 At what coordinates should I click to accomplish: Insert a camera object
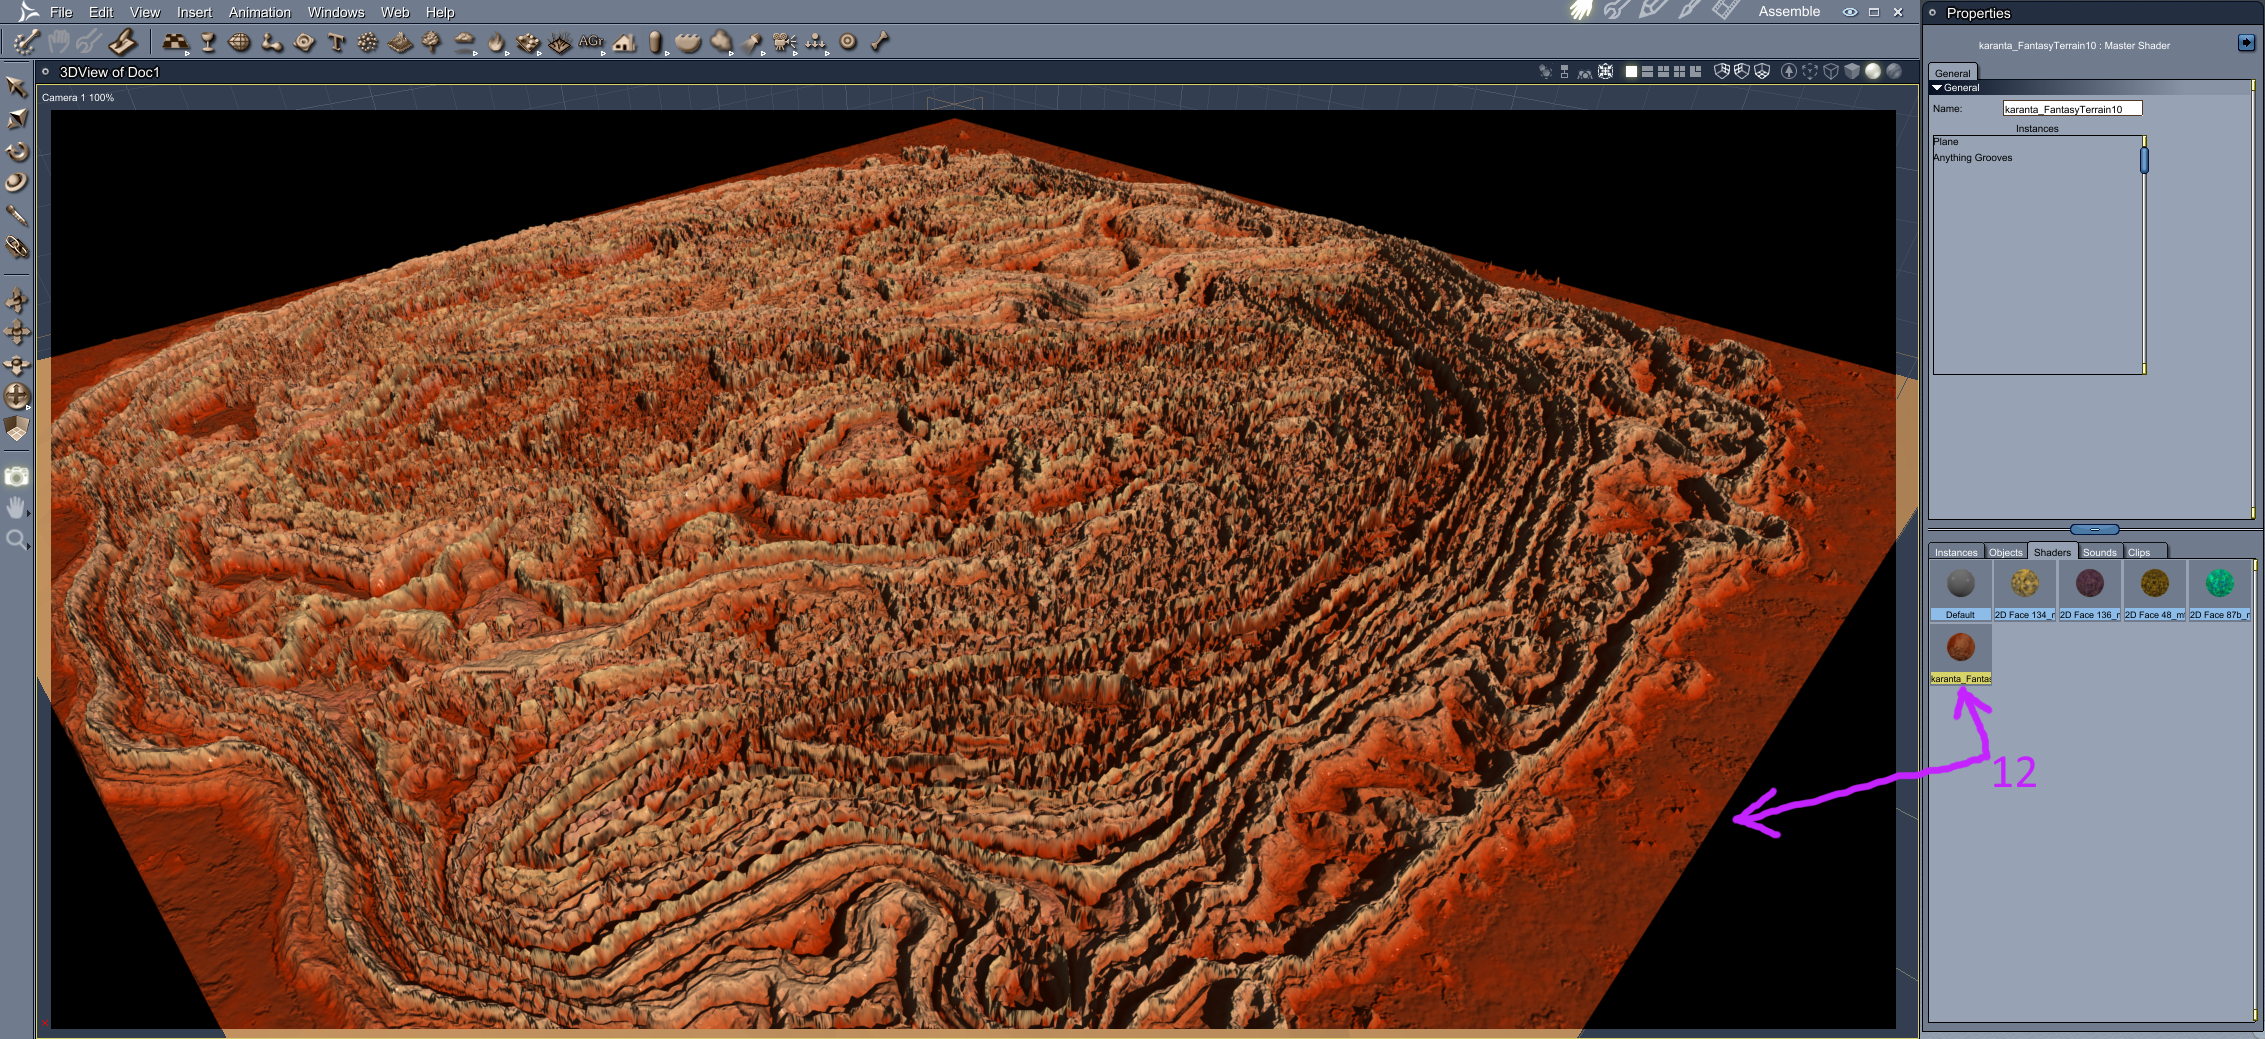tap(784, 42)
